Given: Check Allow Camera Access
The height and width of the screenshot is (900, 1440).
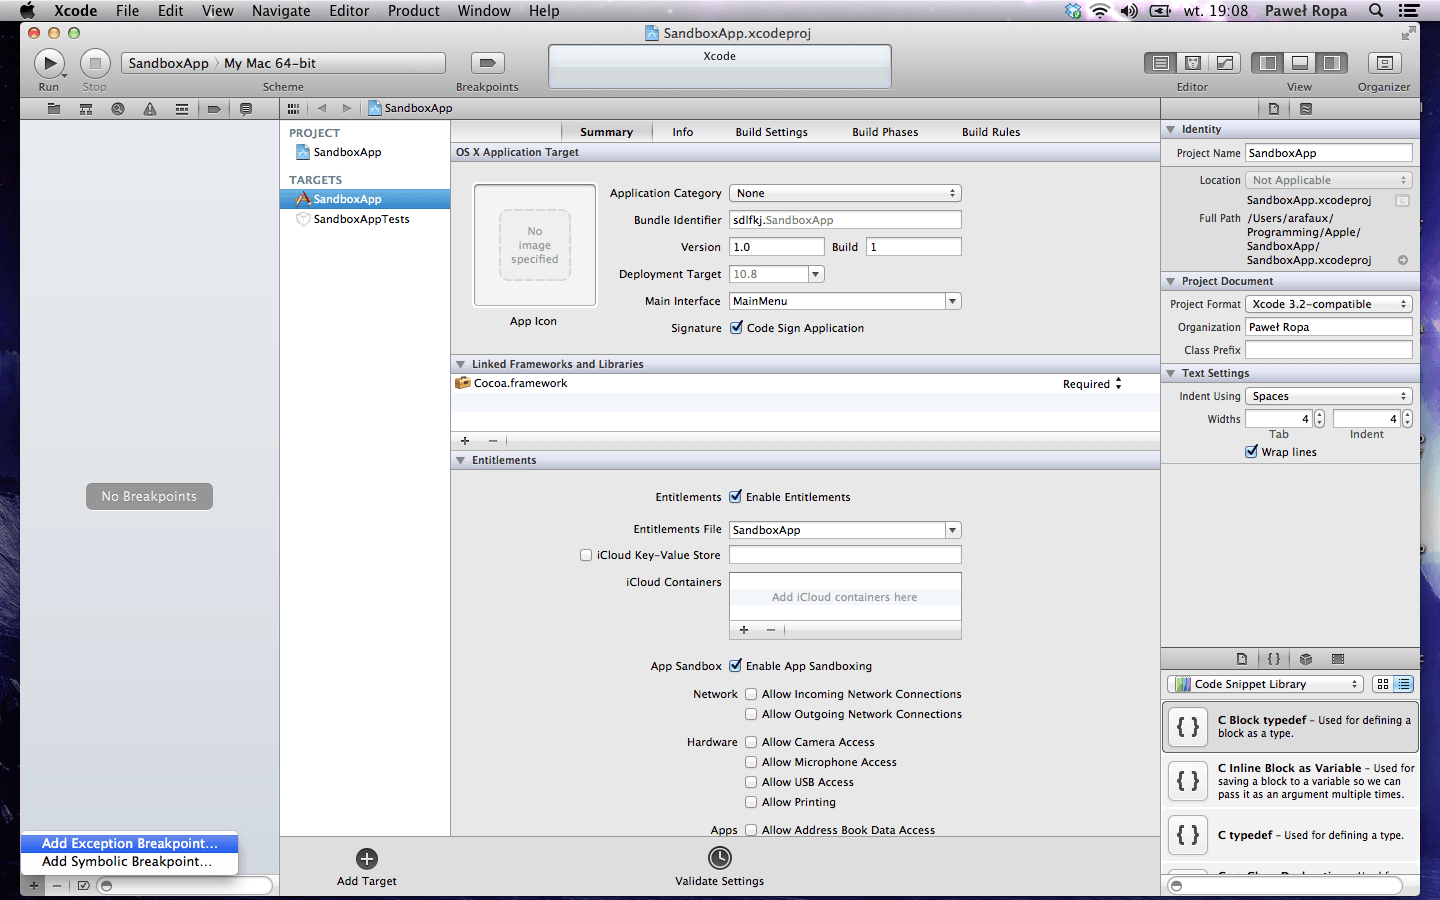Looking at the screenshot, I should 751,742.
